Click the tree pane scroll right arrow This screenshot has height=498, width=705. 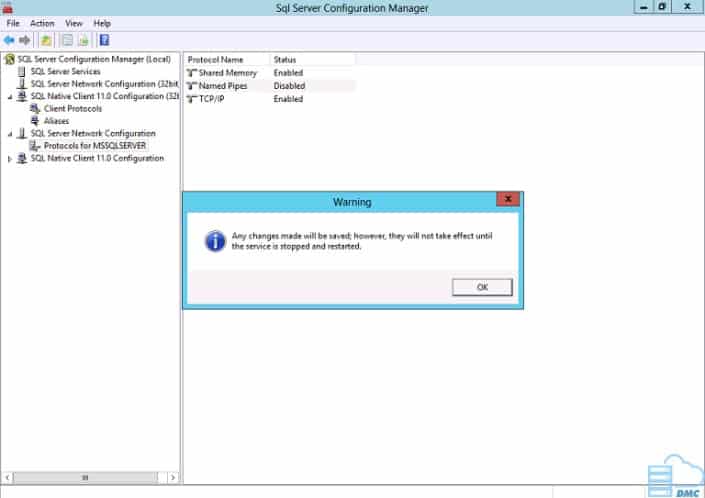[173, 477]
